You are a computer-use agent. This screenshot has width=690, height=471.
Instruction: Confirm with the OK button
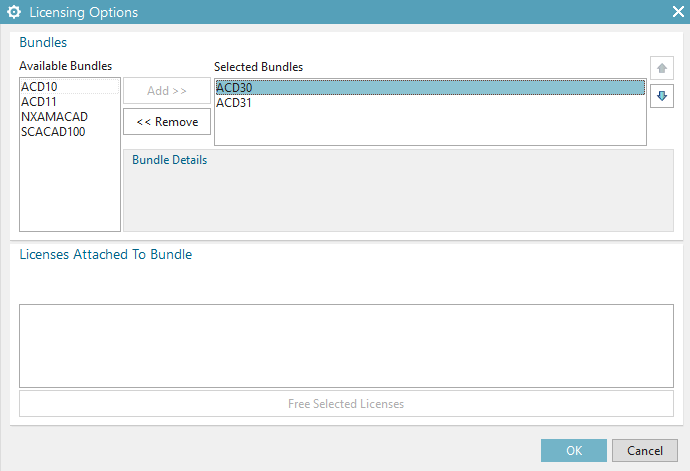573,450
